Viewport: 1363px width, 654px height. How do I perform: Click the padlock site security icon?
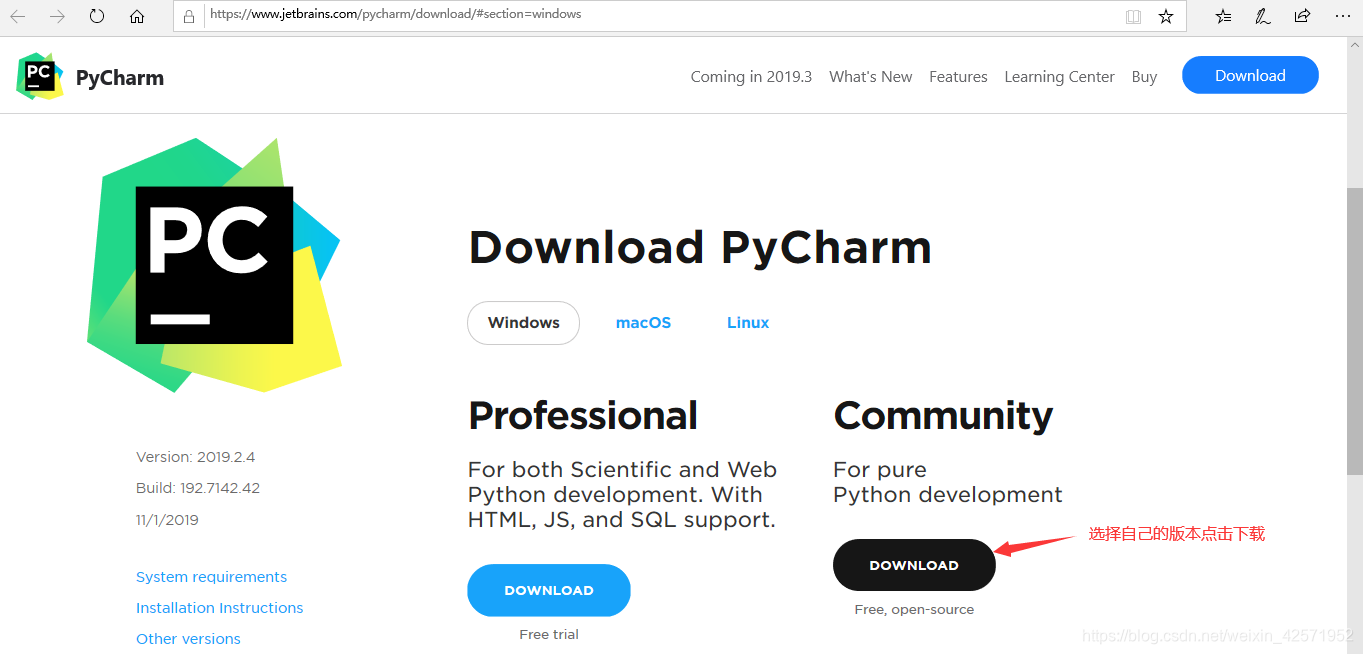[189, 16]
